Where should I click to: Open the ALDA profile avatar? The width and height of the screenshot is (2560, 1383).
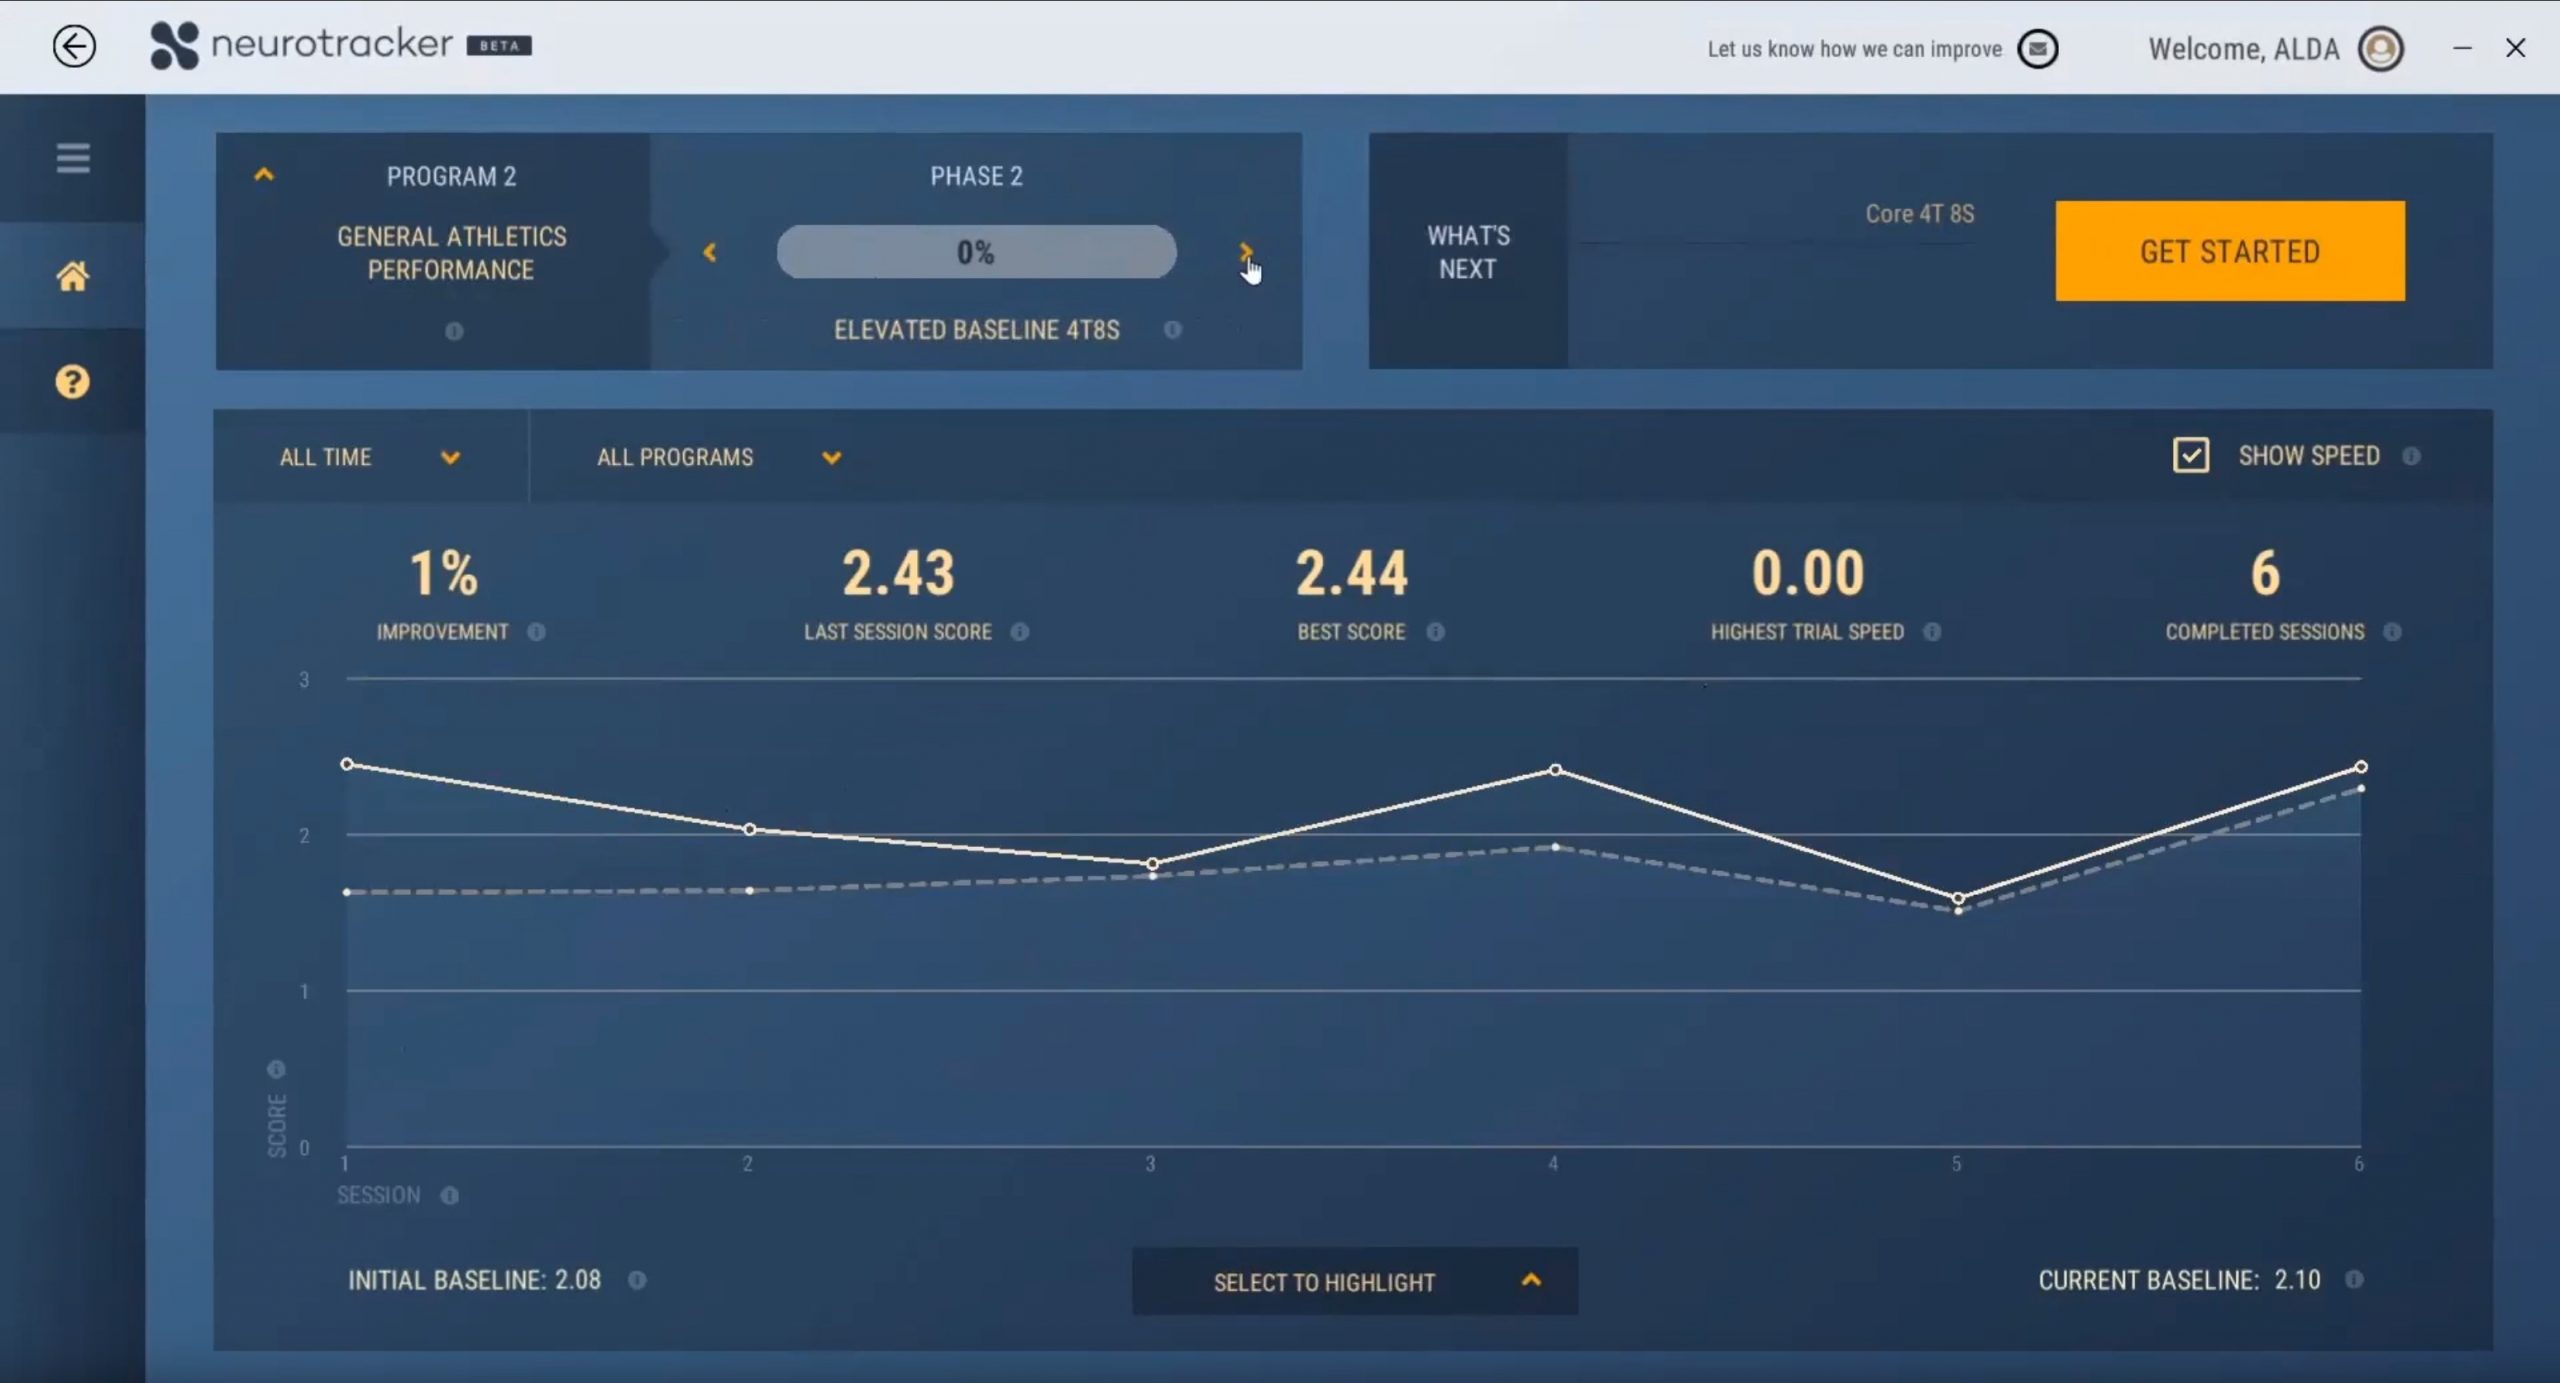[2378, 48]
